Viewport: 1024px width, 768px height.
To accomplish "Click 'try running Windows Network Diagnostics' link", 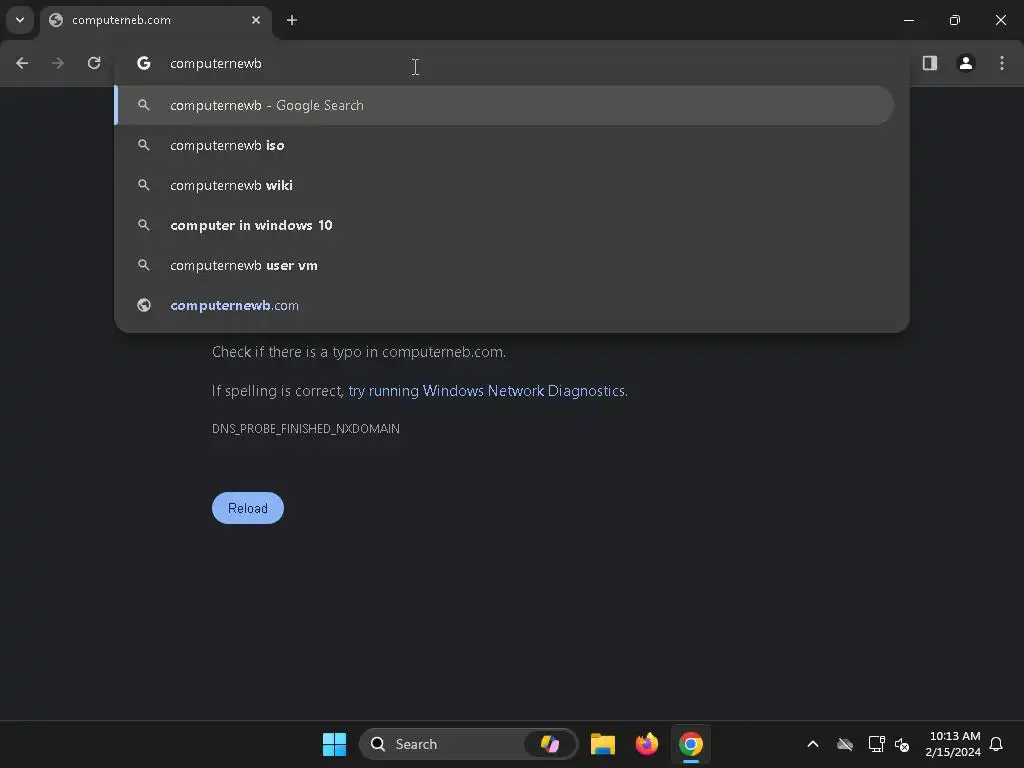I will point(487,391).
